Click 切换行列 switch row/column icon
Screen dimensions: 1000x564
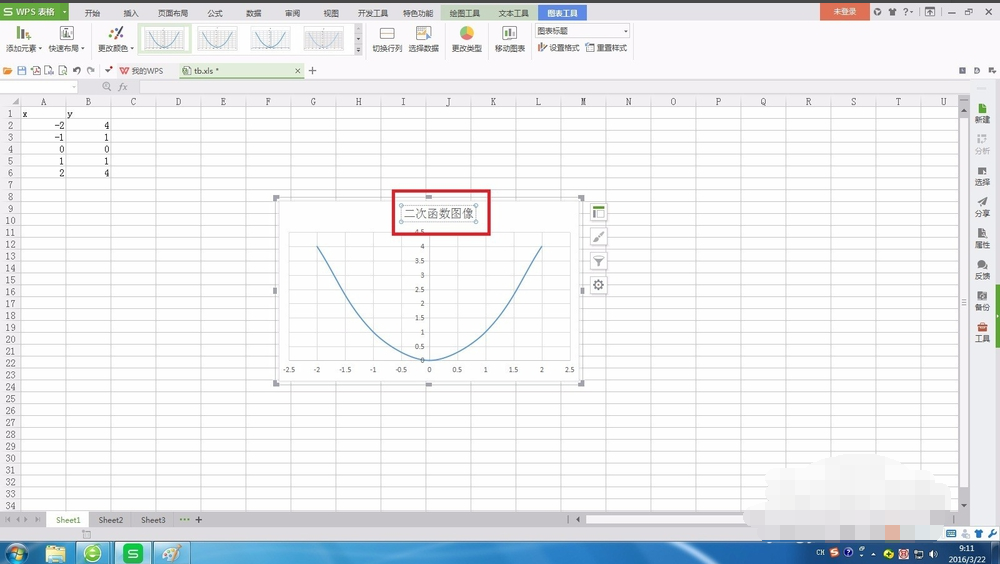(387, 39)
